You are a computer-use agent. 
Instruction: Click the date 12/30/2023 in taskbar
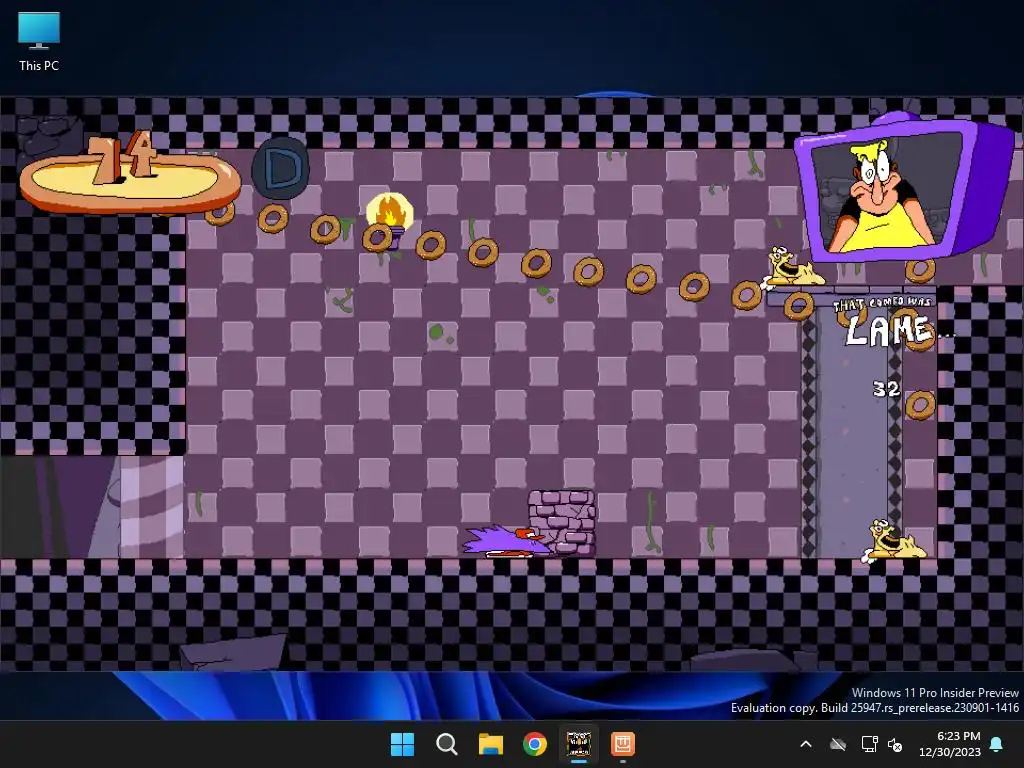(x=950, y=752)
